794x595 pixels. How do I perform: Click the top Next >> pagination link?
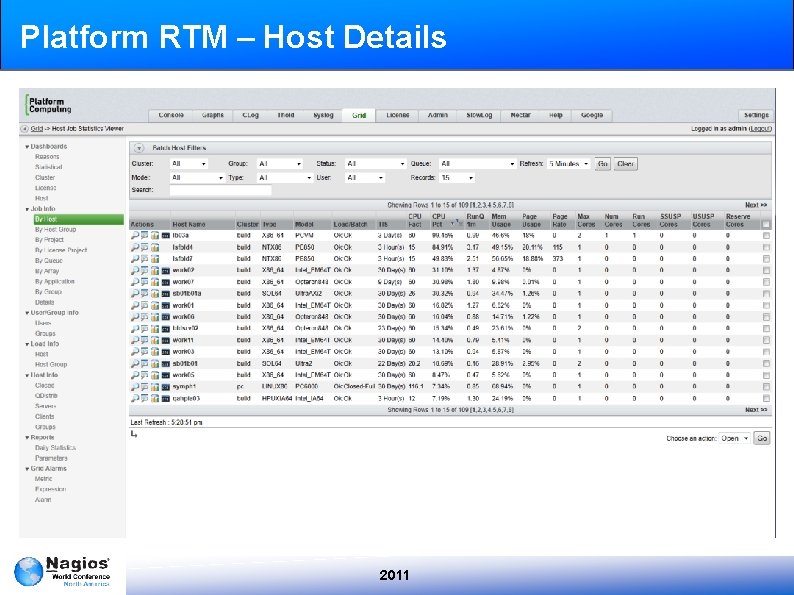[x=756, y=205]
